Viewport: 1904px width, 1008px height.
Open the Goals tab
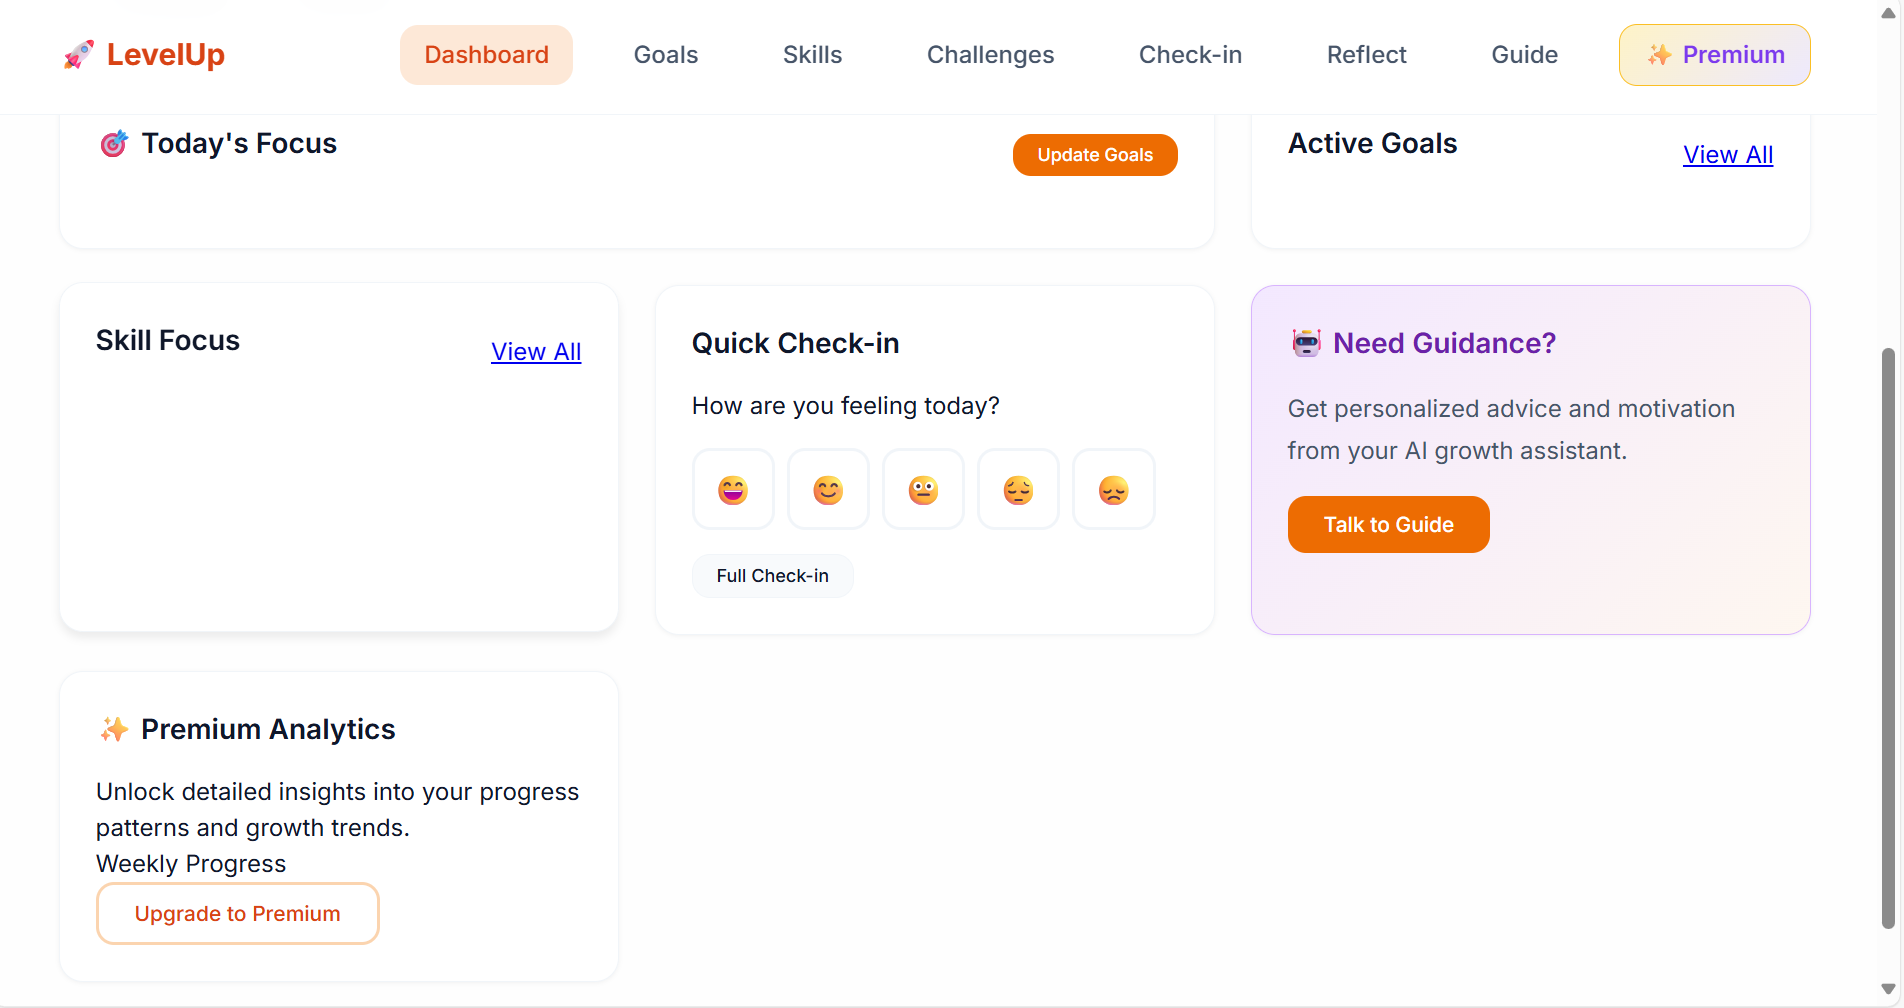point(664,55)
